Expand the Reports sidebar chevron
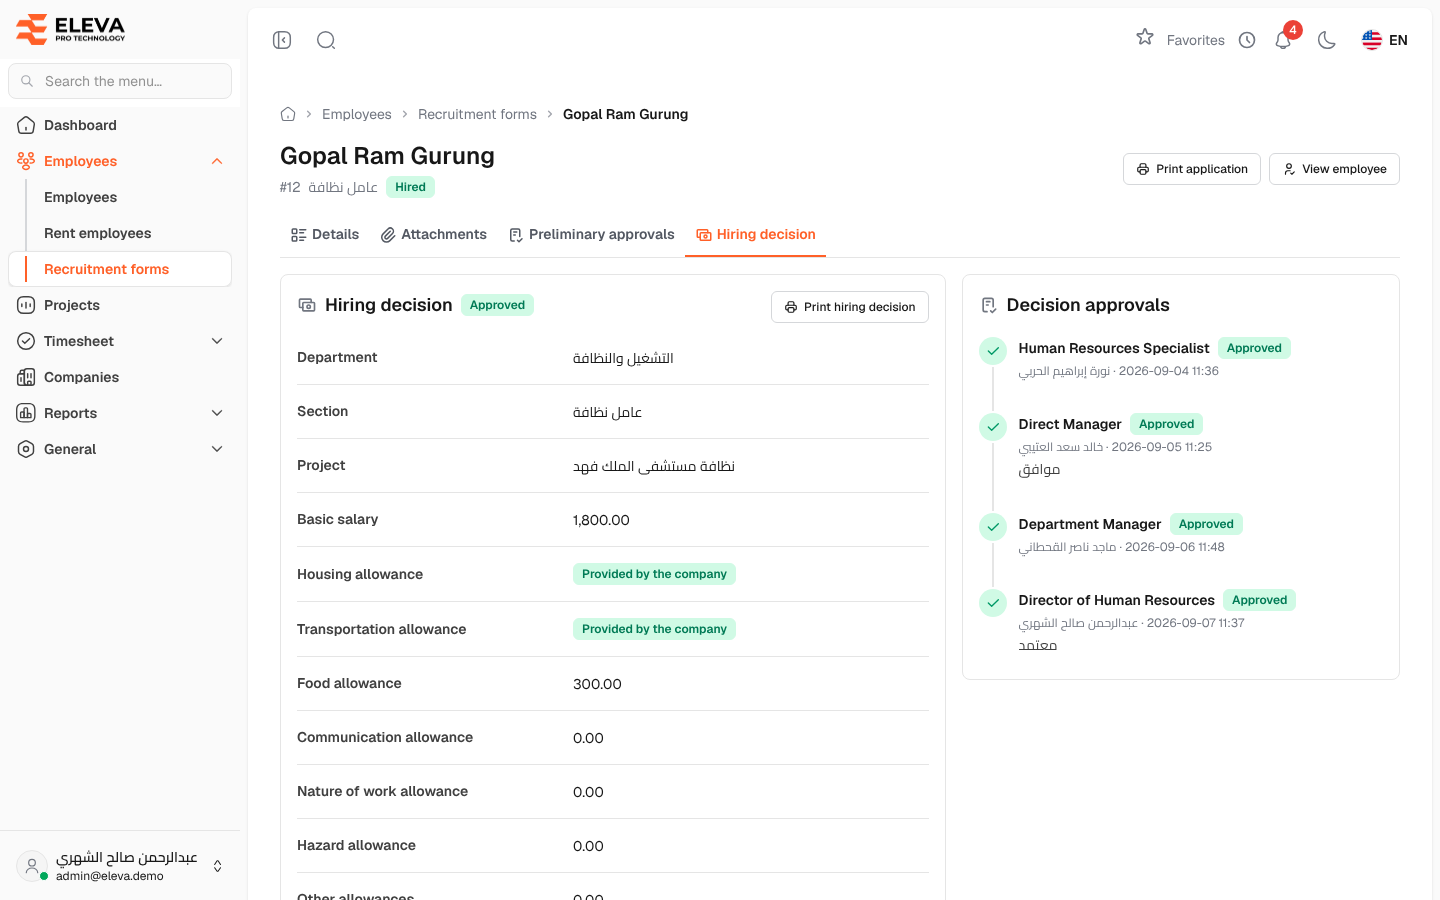The image size is (1440, 900). point(217,413)
